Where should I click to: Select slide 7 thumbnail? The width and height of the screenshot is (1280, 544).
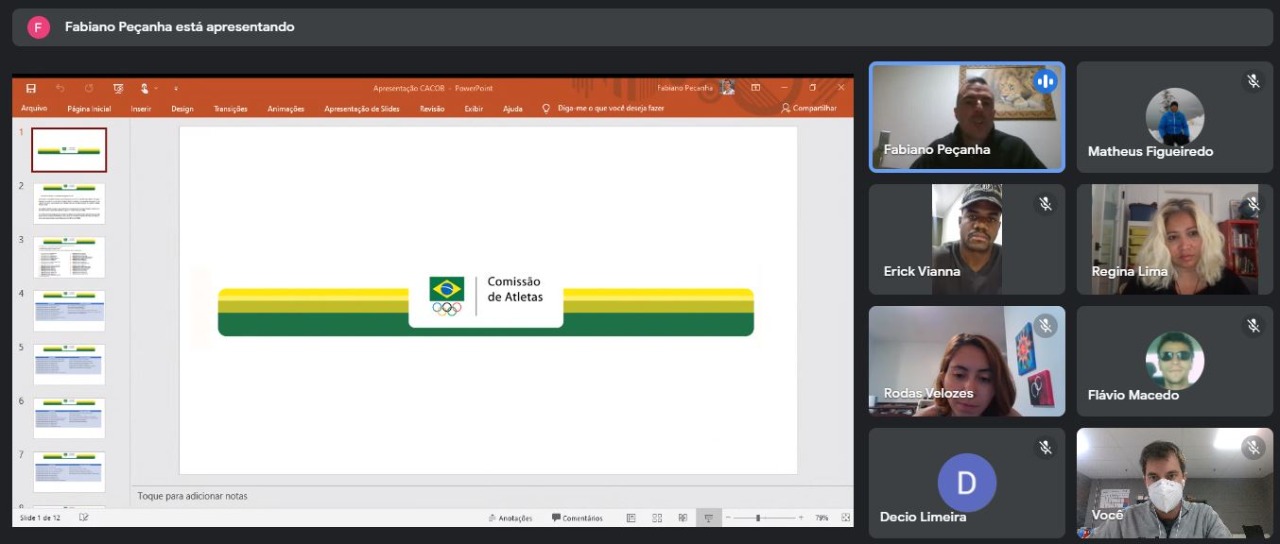[x=69, y=472]
